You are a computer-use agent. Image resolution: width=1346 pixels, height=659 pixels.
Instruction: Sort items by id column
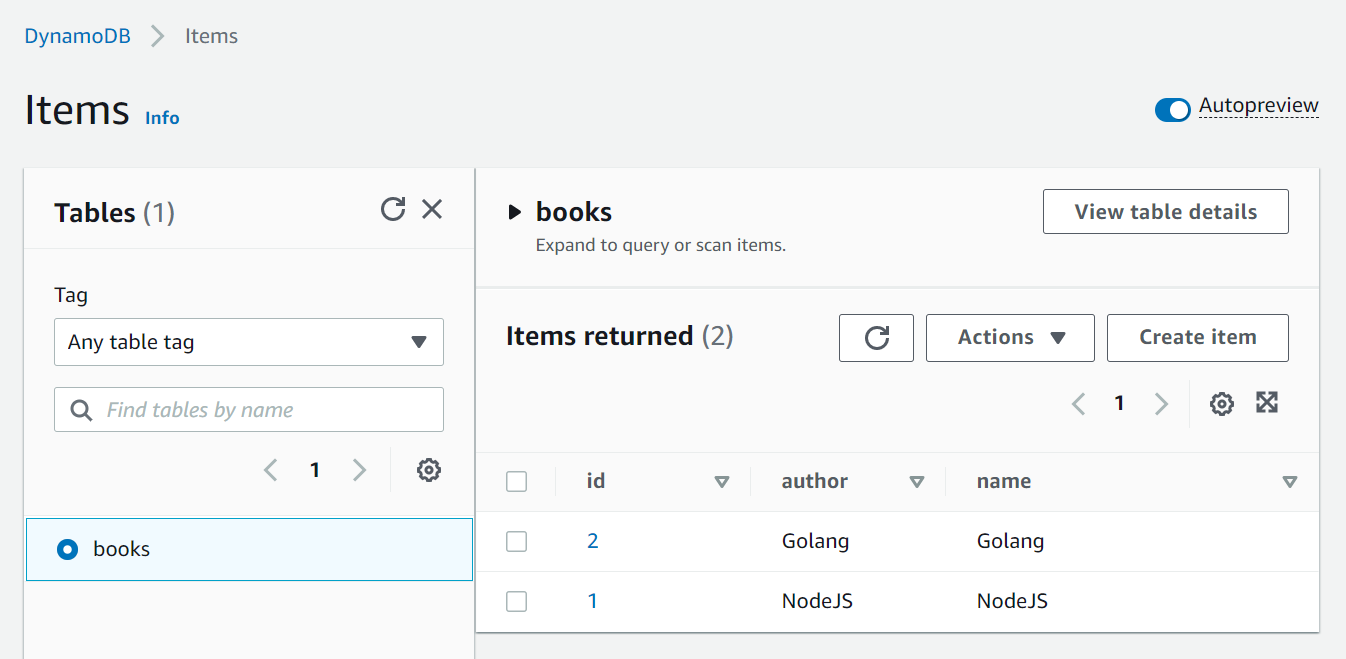coord(722,482)
